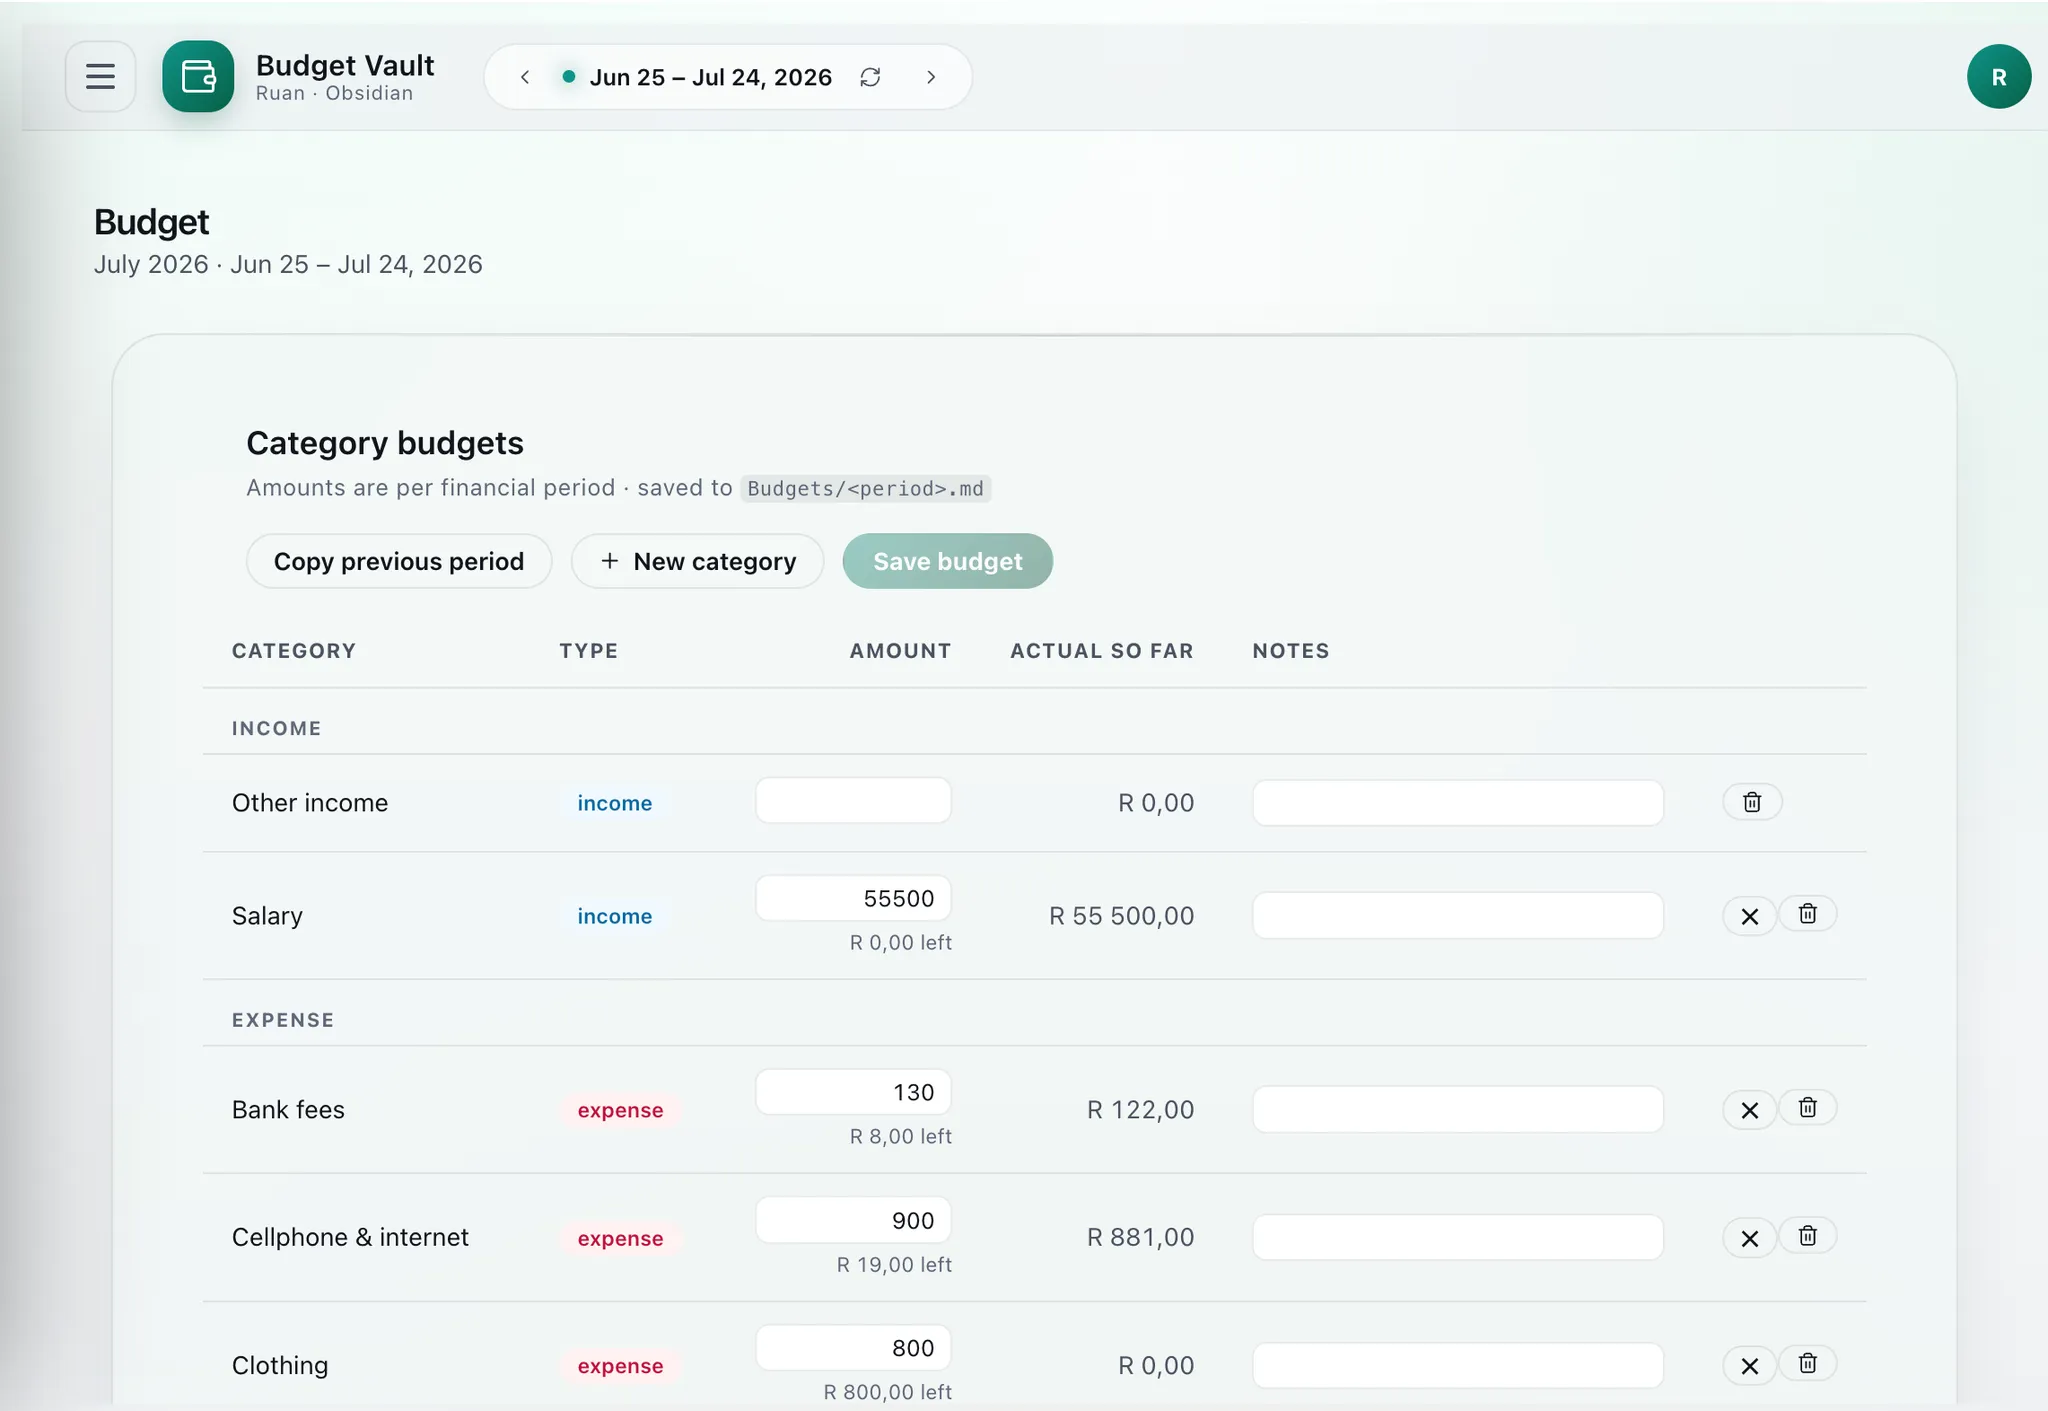
Task: Click Copy previous period button
Action: pyautogui.click(x=399, y=561)
